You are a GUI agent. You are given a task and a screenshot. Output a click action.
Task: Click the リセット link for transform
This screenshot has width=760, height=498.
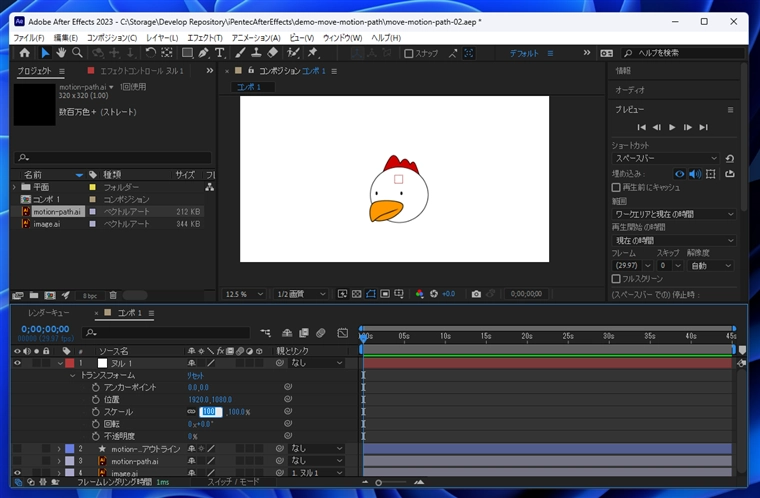pos(196,375)
